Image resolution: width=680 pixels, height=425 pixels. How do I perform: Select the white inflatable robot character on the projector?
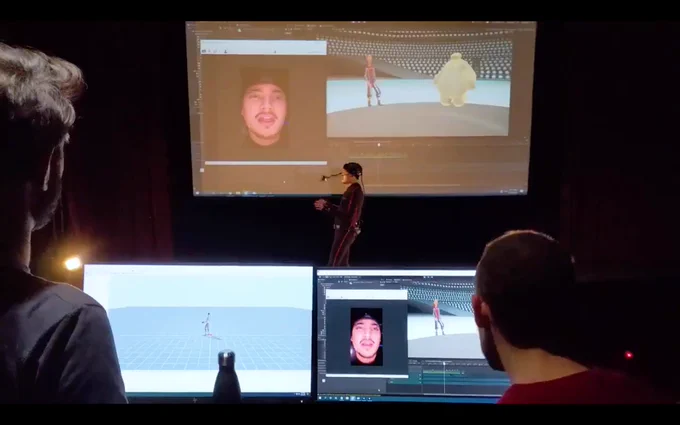point(455,80)
